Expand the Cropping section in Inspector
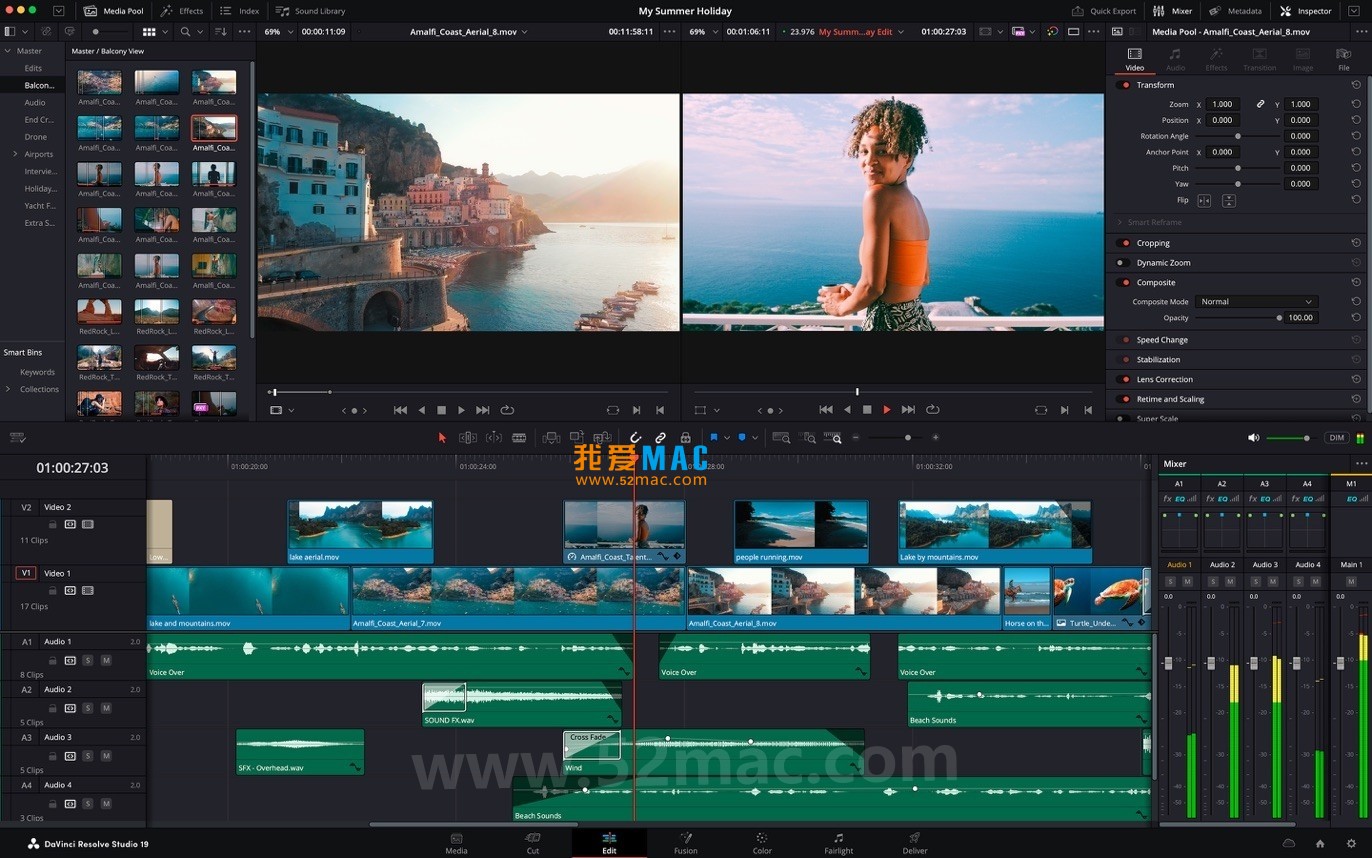 pyautogui.click(x=1152, y=242)
